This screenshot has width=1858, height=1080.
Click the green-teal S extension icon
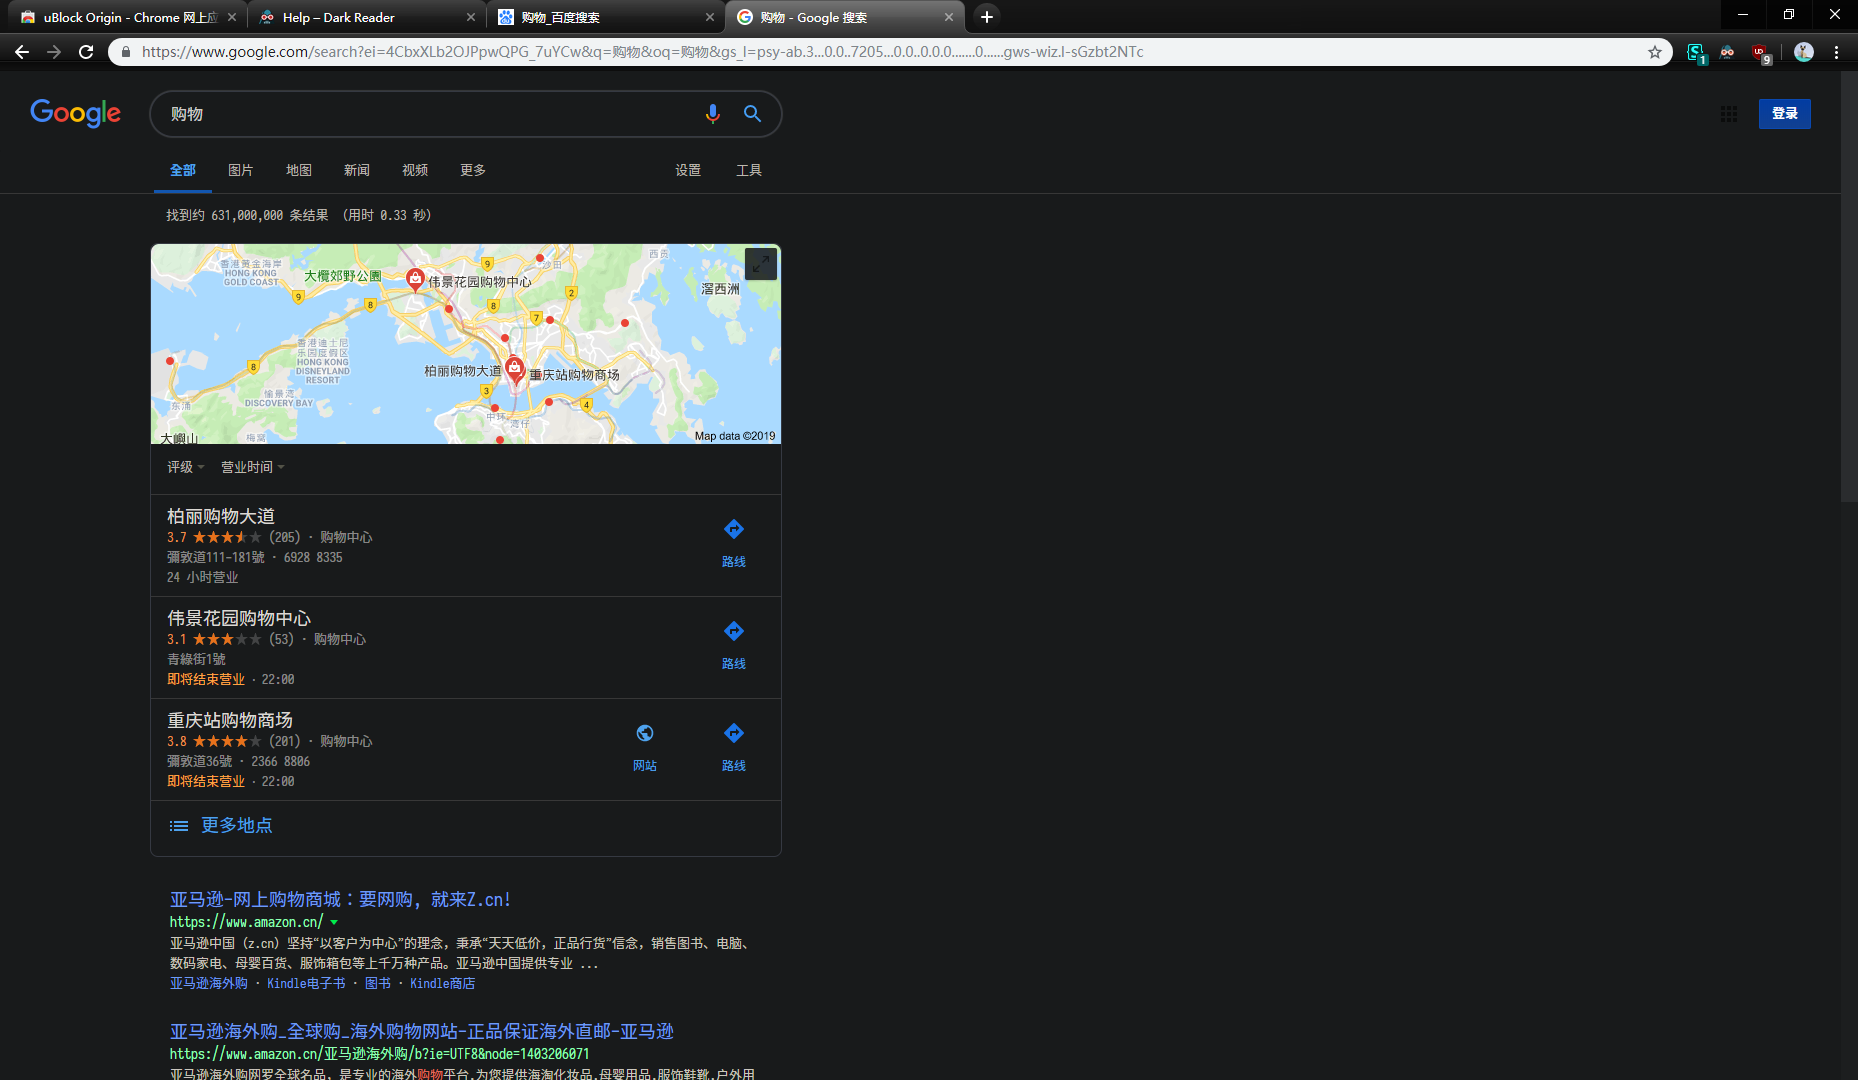click(x=1696, y=53)
